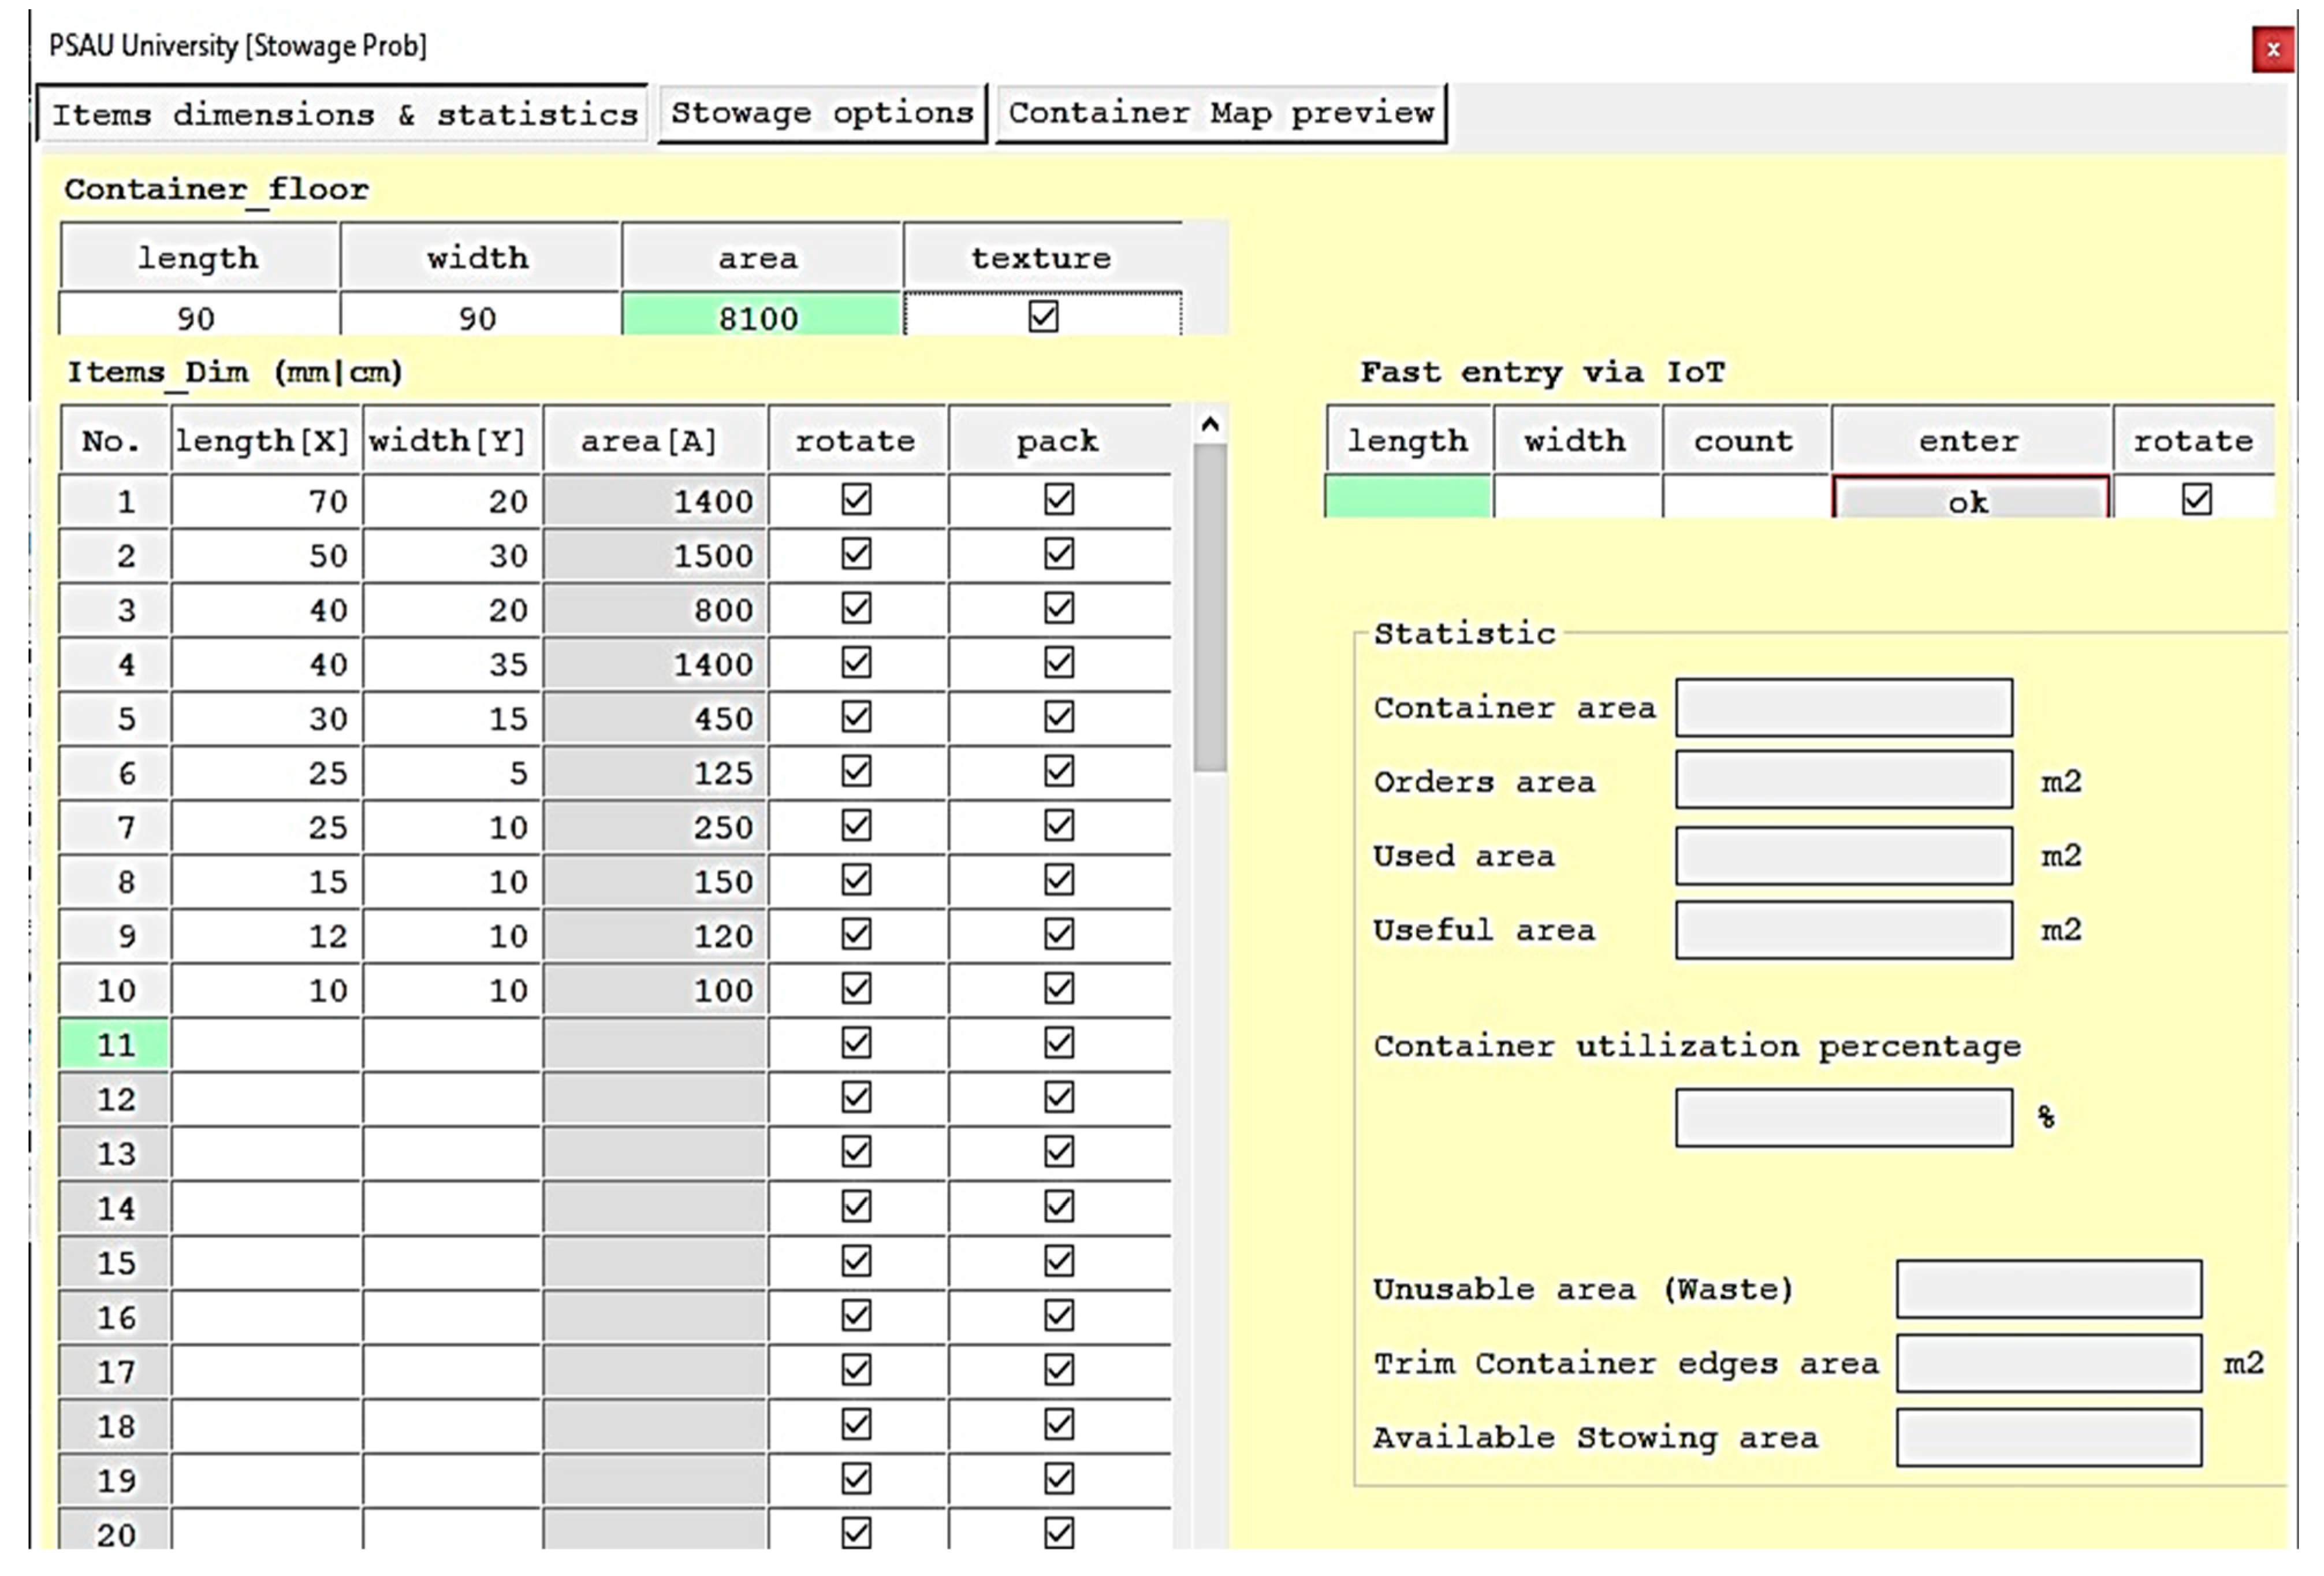Disable the Fast entry rotate checkbox

[x=2196, y=499]
